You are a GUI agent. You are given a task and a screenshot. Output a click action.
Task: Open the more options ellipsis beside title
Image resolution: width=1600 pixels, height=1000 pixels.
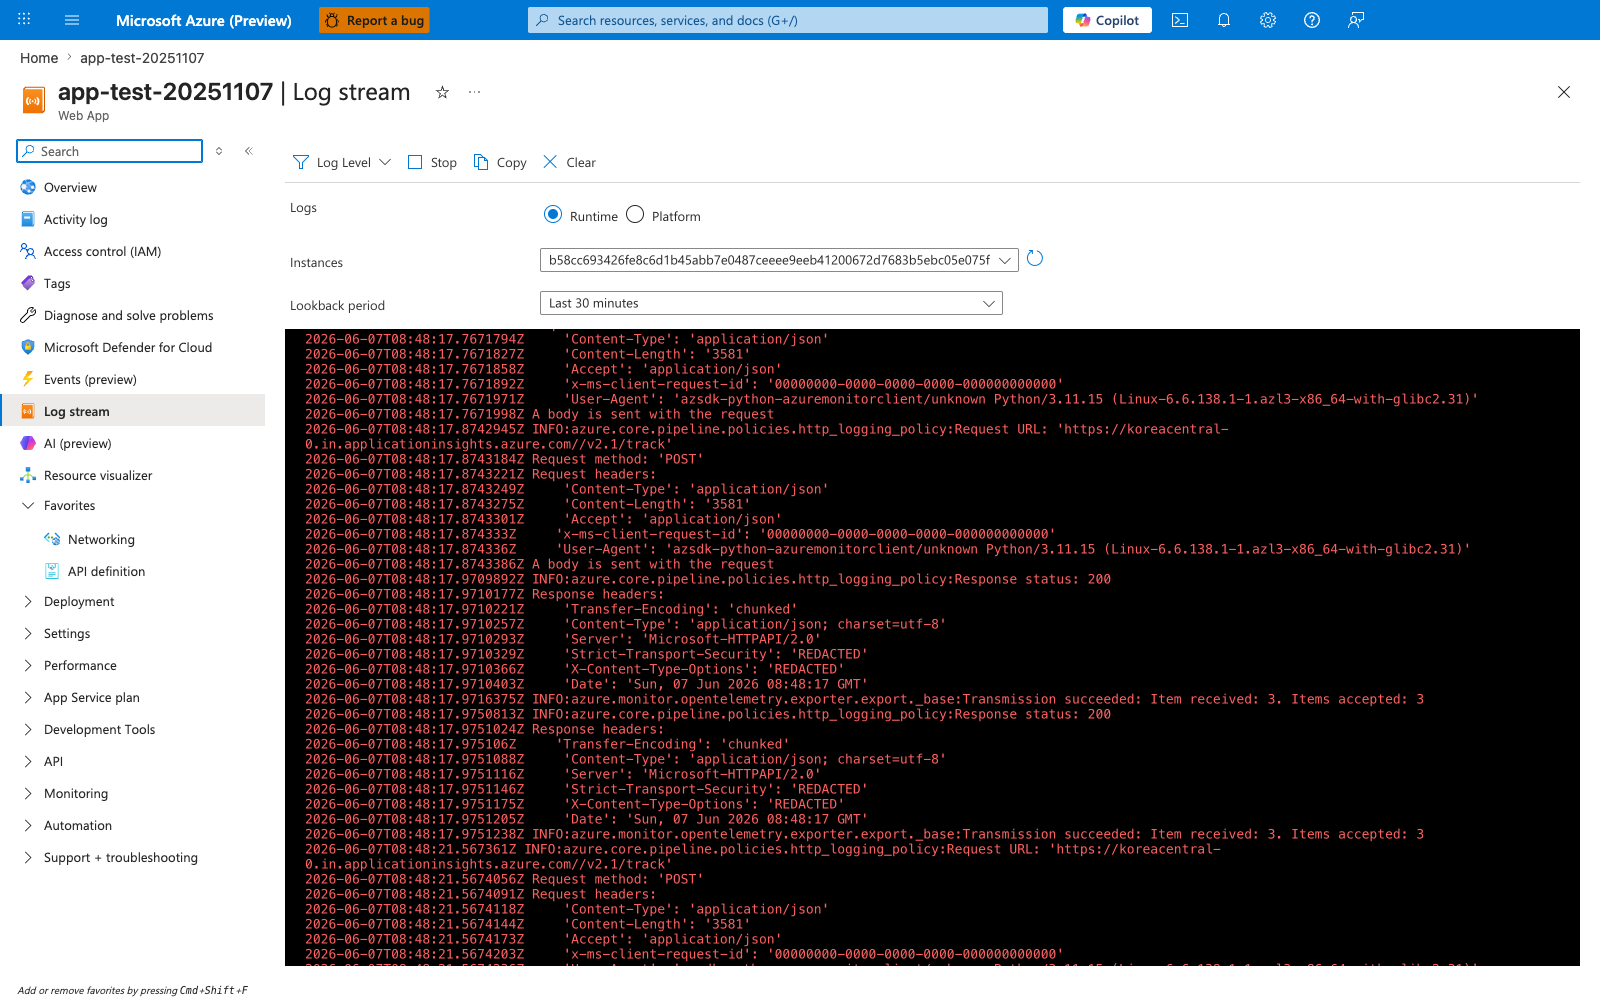(474, 92)
